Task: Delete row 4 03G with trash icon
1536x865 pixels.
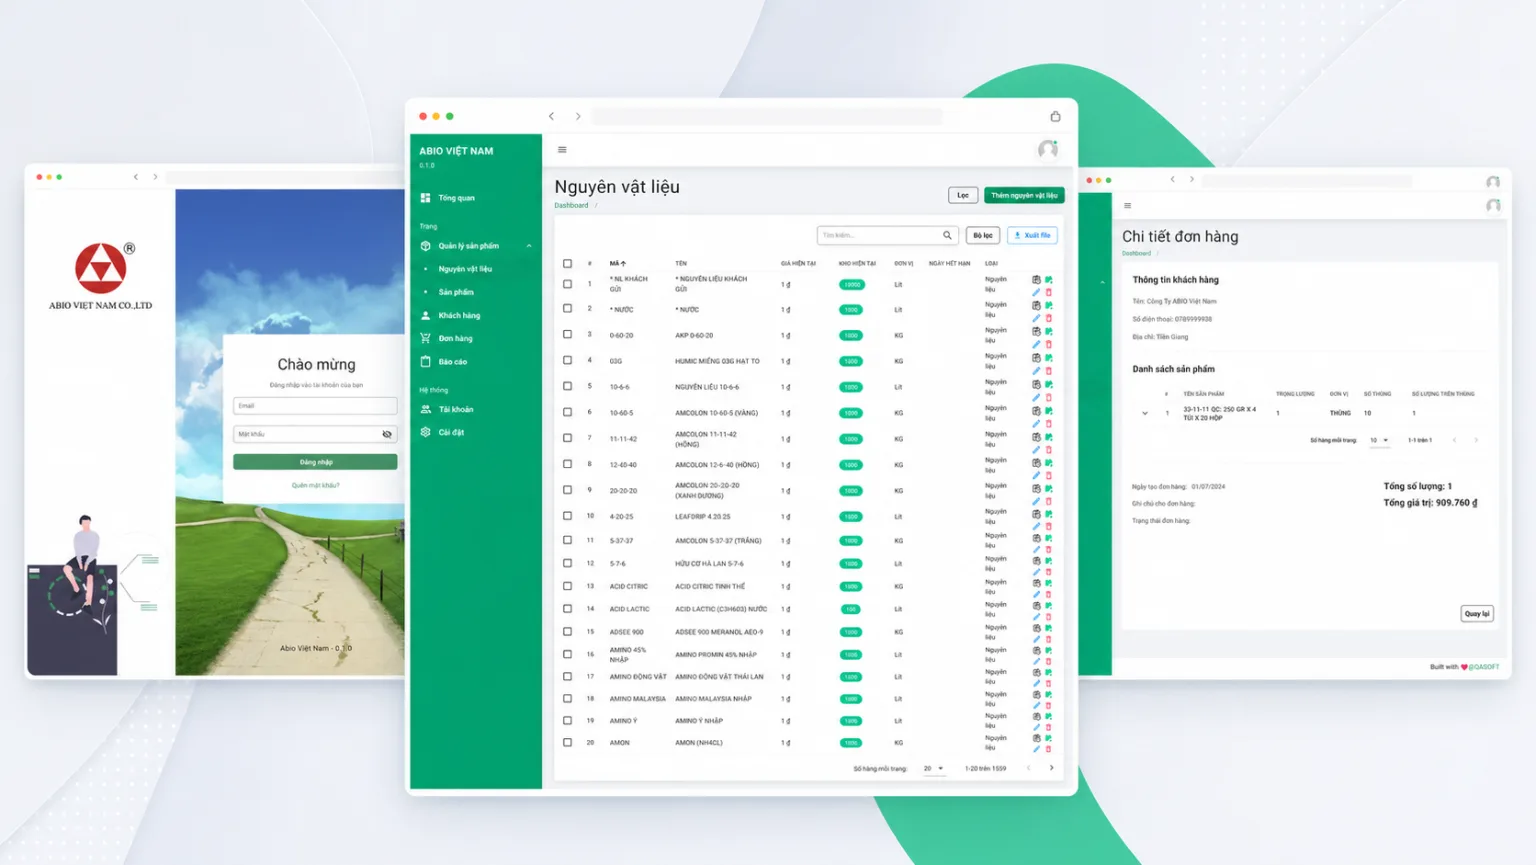Action: [x=1048, y=370]
